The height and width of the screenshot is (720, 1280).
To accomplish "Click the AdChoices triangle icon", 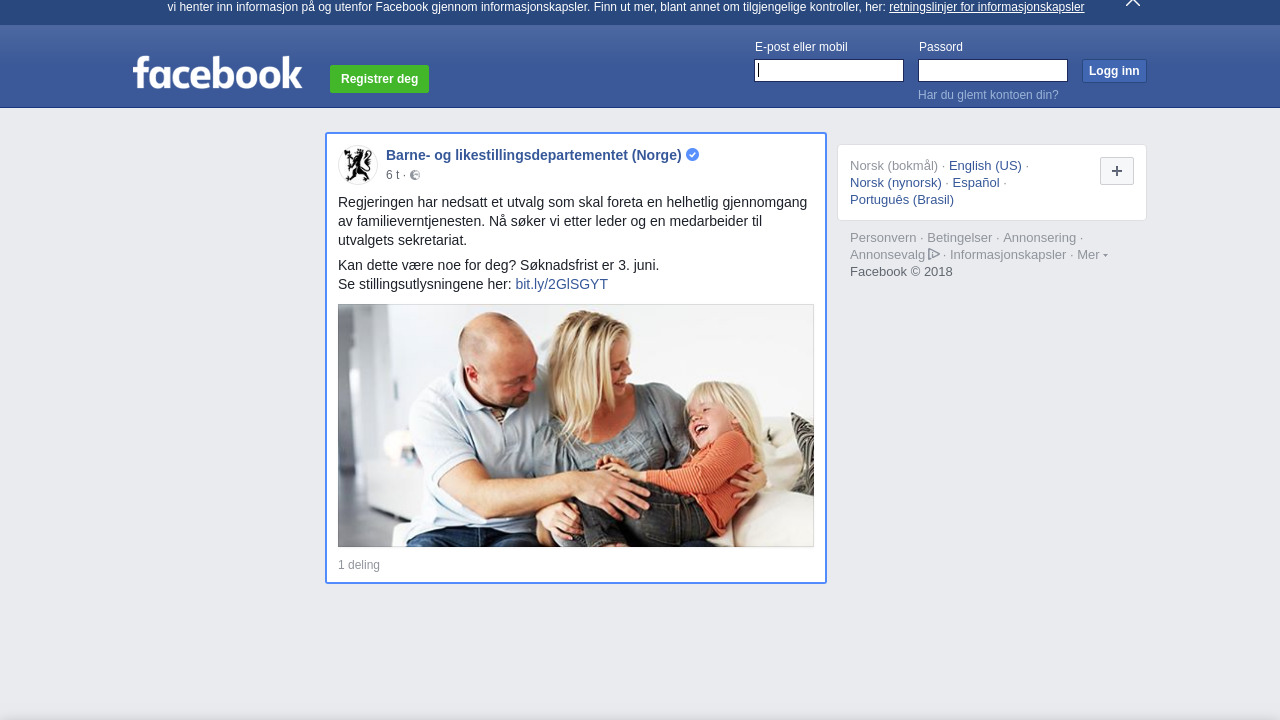I will [x=934, y=254].
